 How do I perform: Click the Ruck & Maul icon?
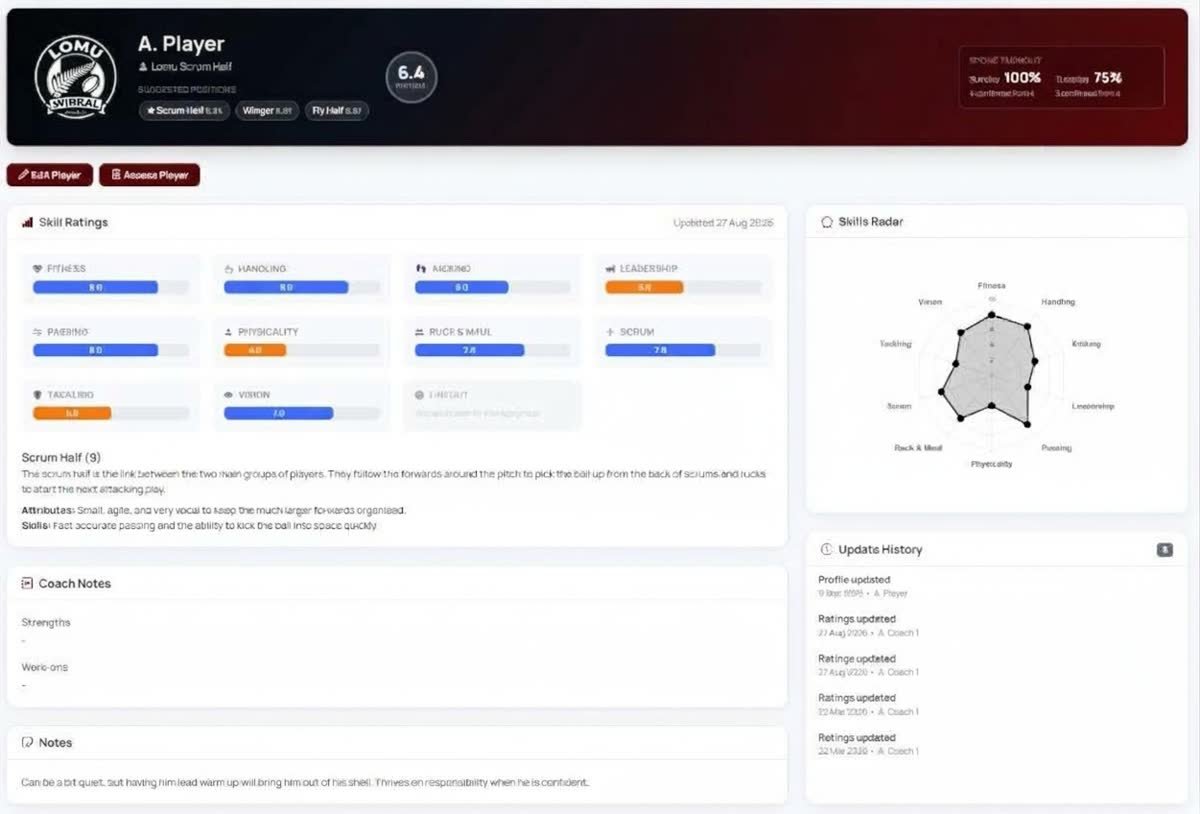click(x=421, y=332)
